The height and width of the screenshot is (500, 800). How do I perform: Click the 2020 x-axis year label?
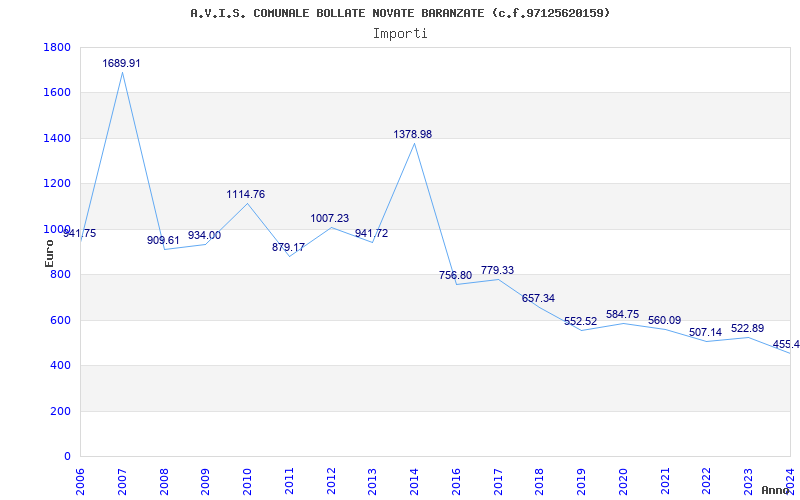coord(623,481)
